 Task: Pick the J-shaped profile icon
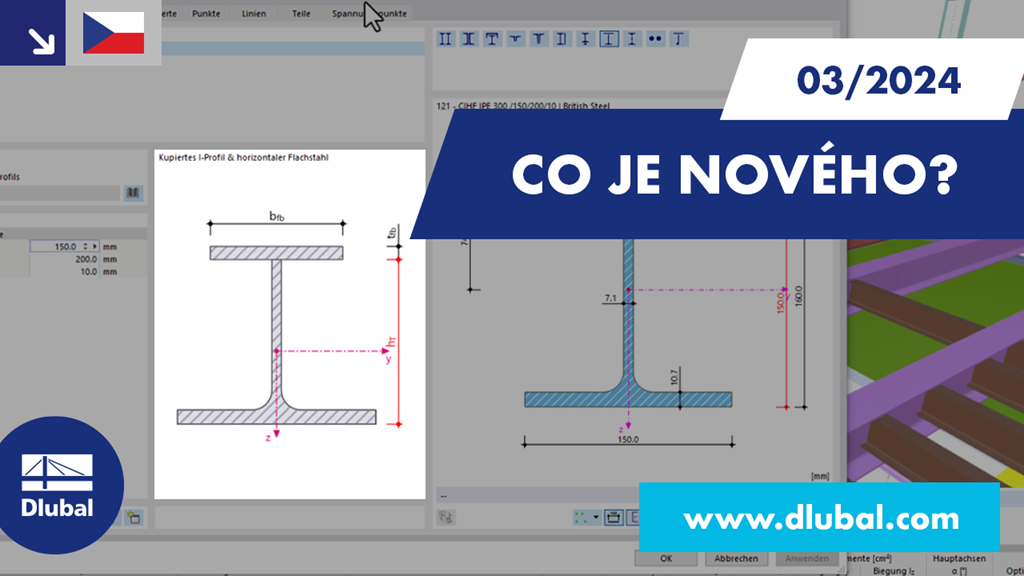click(679, 39)
